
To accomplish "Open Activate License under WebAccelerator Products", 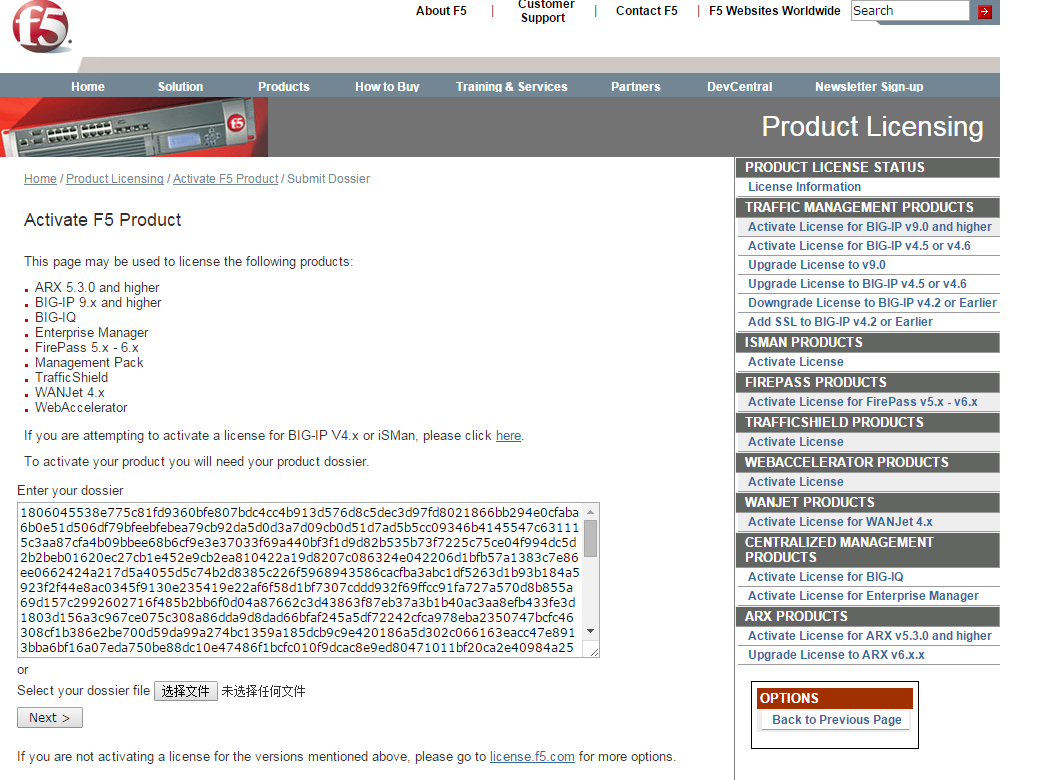I will tap(796, 482).
